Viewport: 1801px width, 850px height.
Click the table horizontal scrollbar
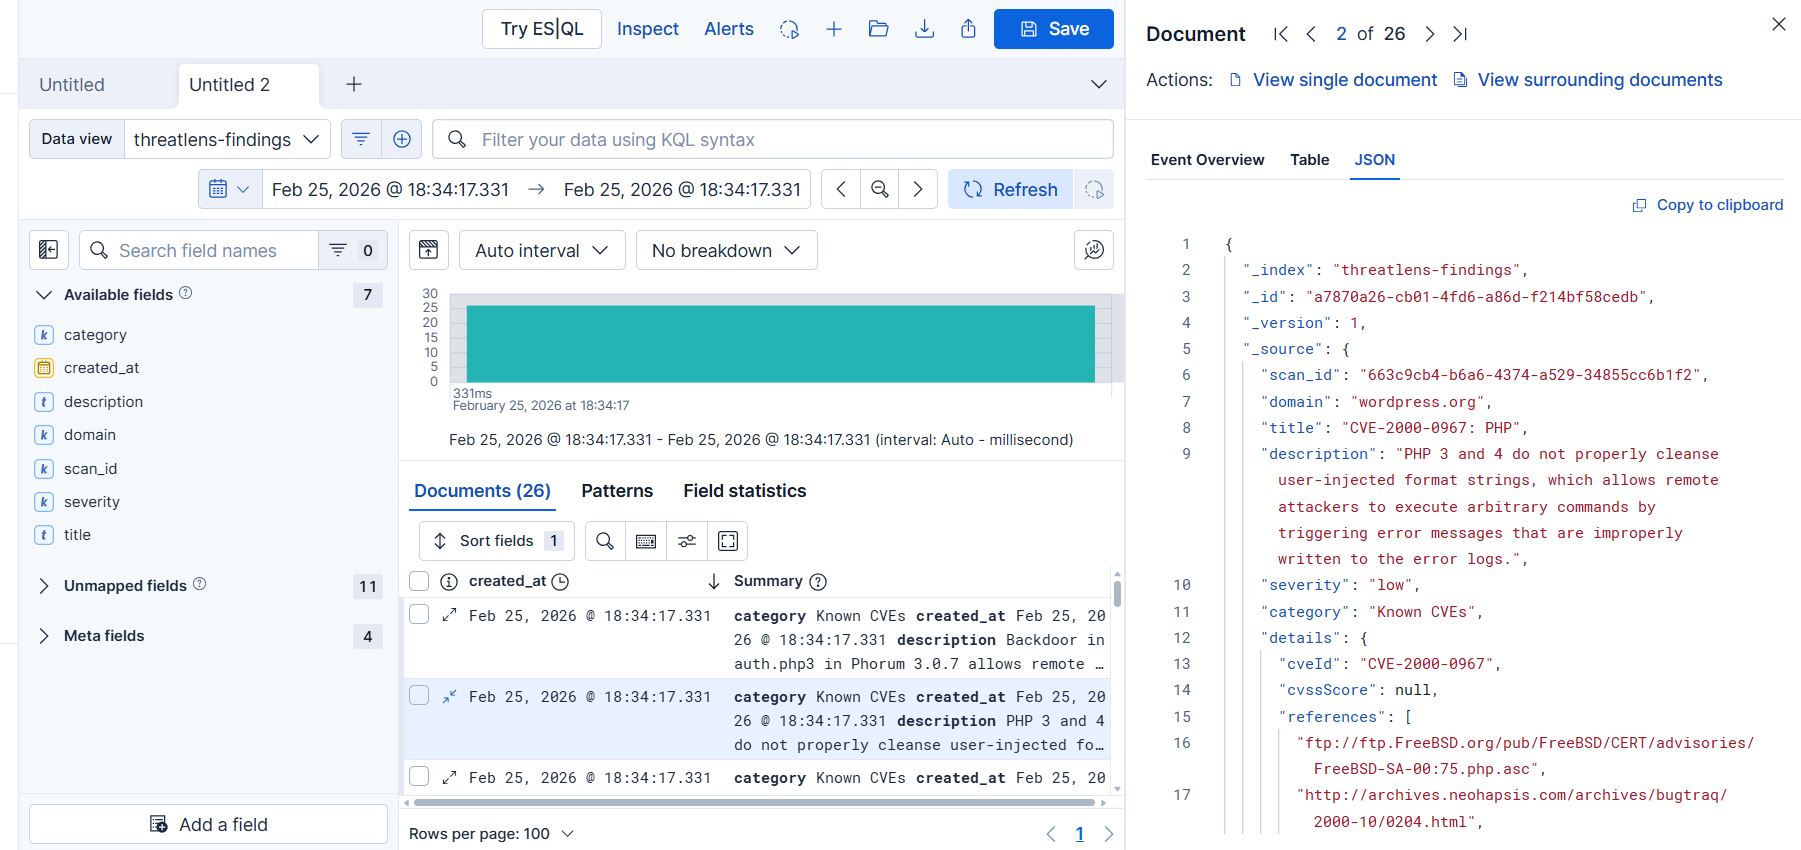click(x=754, y=802)
